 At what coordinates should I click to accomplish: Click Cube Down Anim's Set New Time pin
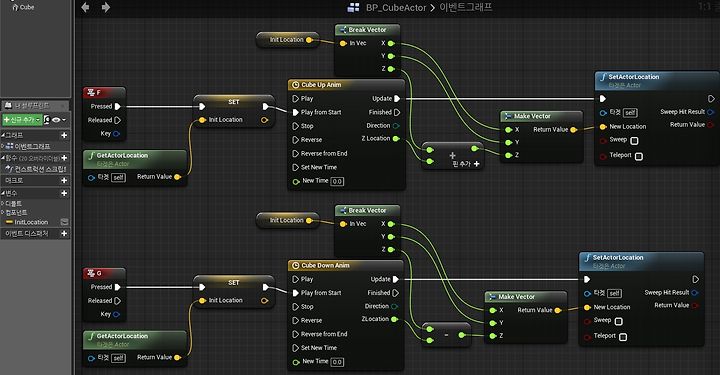[296, 348]
